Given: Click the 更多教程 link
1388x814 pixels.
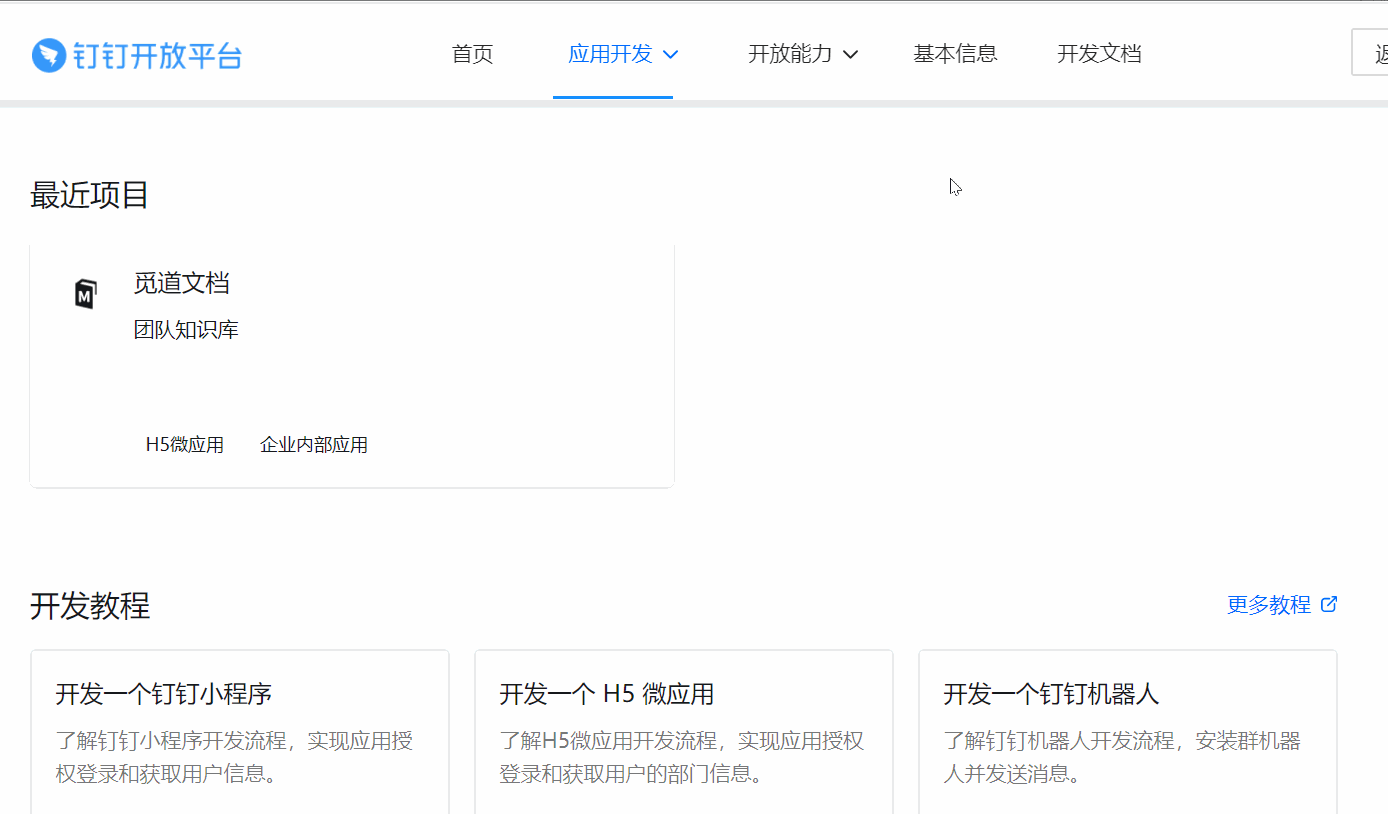Looking at the screenshot, I should [1268, 604].
